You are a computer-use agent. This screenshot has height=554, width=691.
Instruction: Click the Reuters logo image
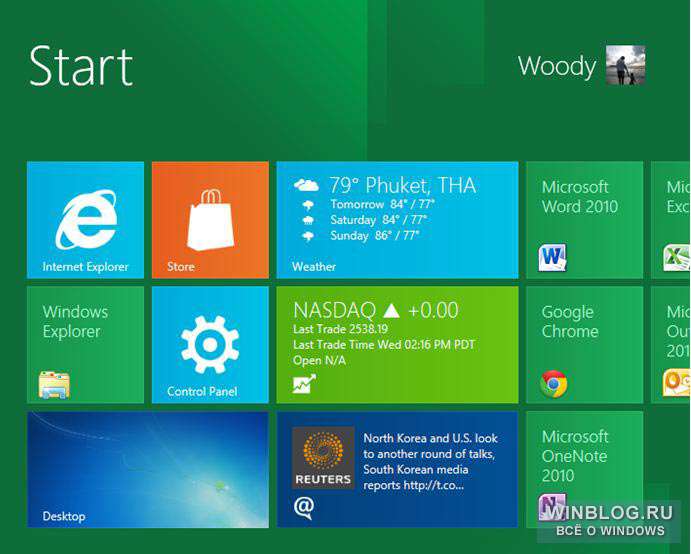(x=323, y=457)
